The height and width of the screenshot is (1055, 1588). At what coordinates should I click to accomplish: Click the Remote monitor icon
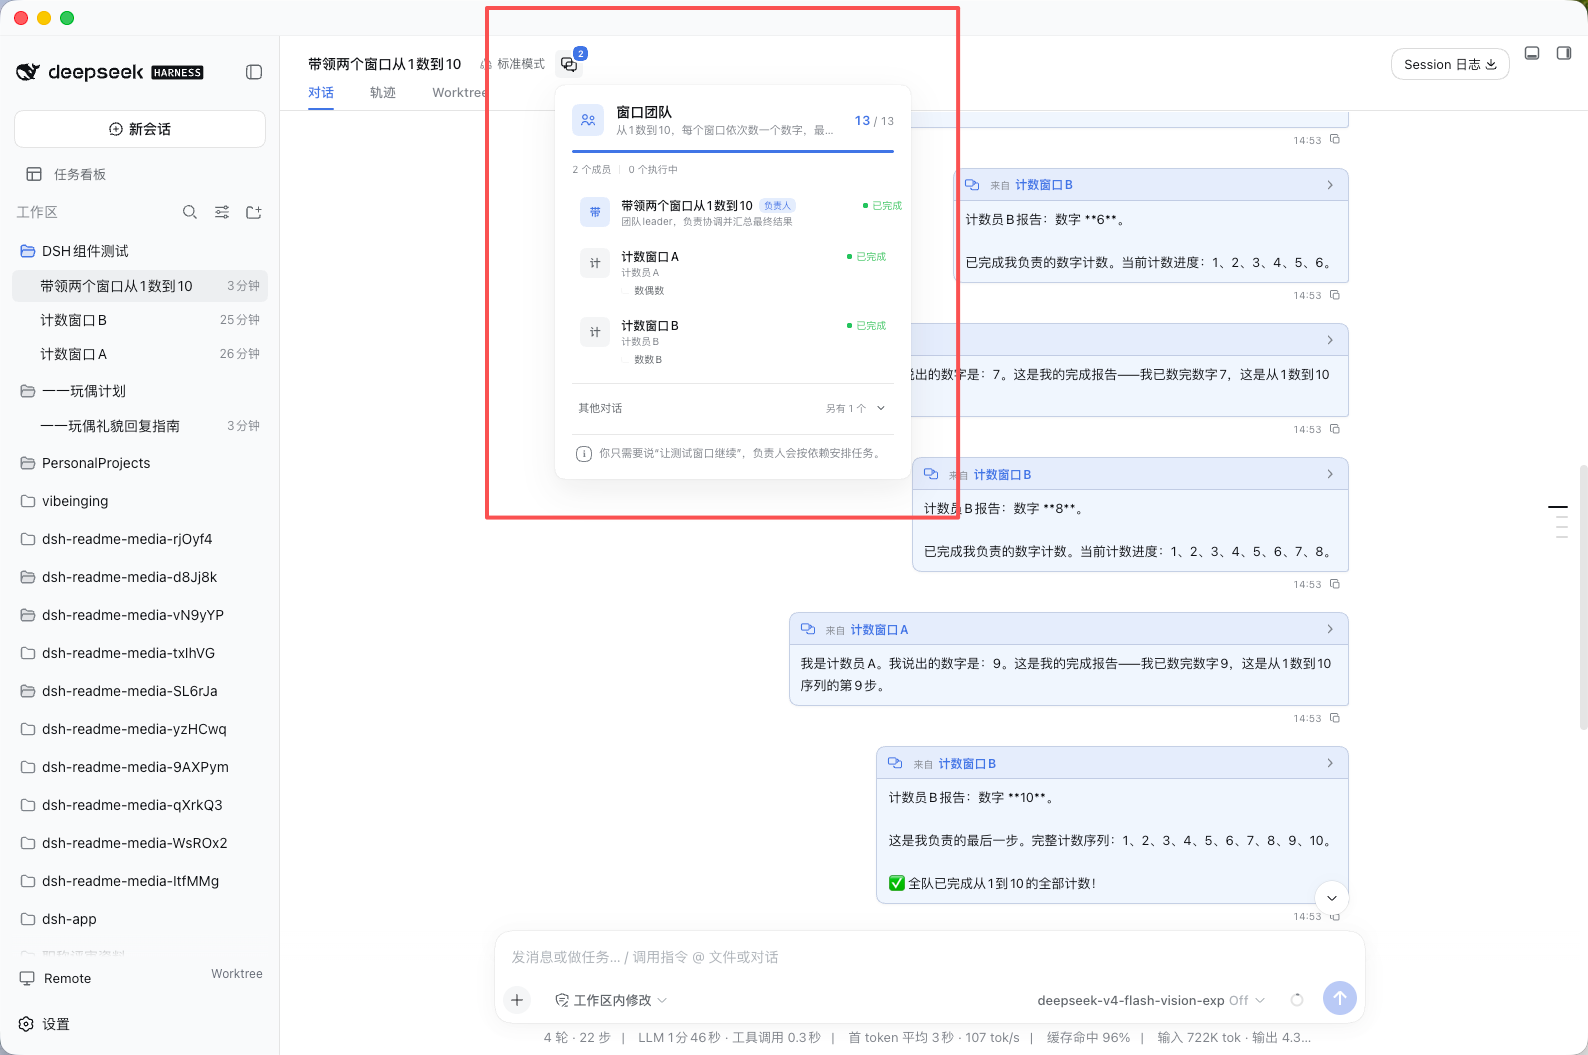coord(27,979)
